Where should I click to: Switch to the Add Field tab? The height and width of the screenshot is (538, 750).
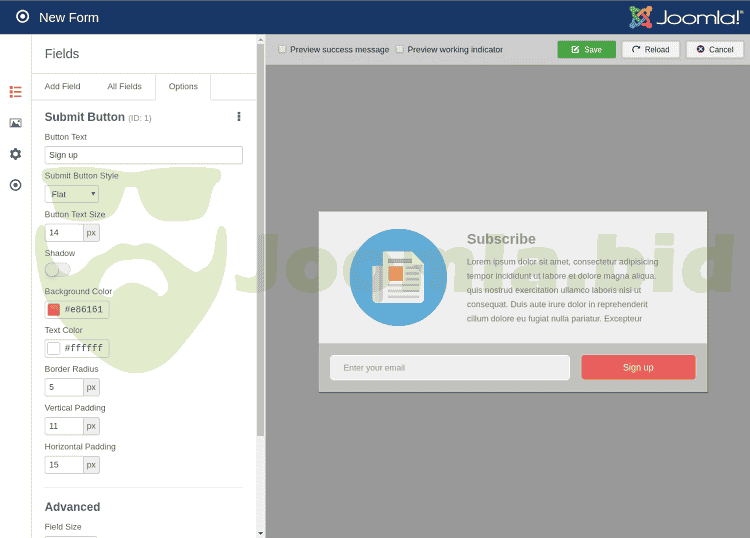pyautogui.click(x=62, y=87)
